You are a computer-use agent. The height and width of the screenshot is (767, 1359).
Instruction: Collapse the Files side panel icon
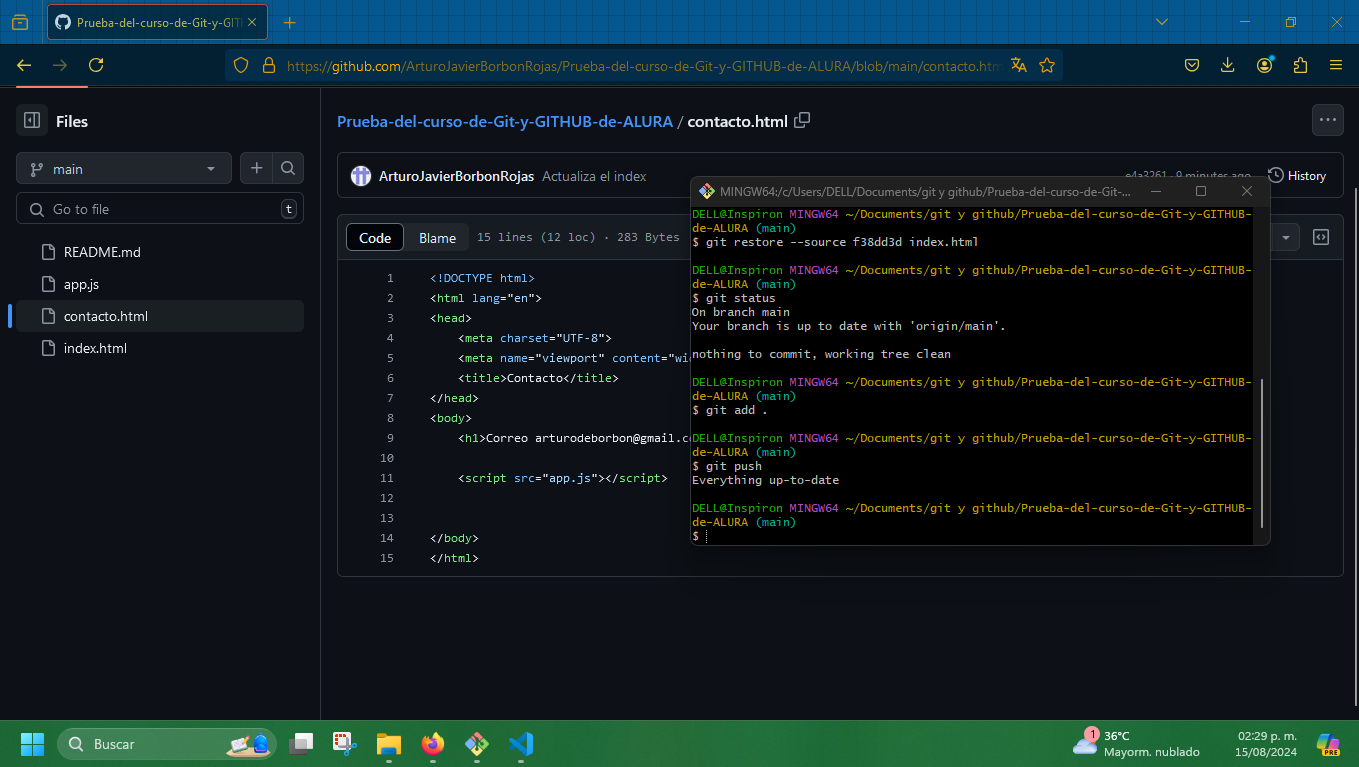point(32,121)
